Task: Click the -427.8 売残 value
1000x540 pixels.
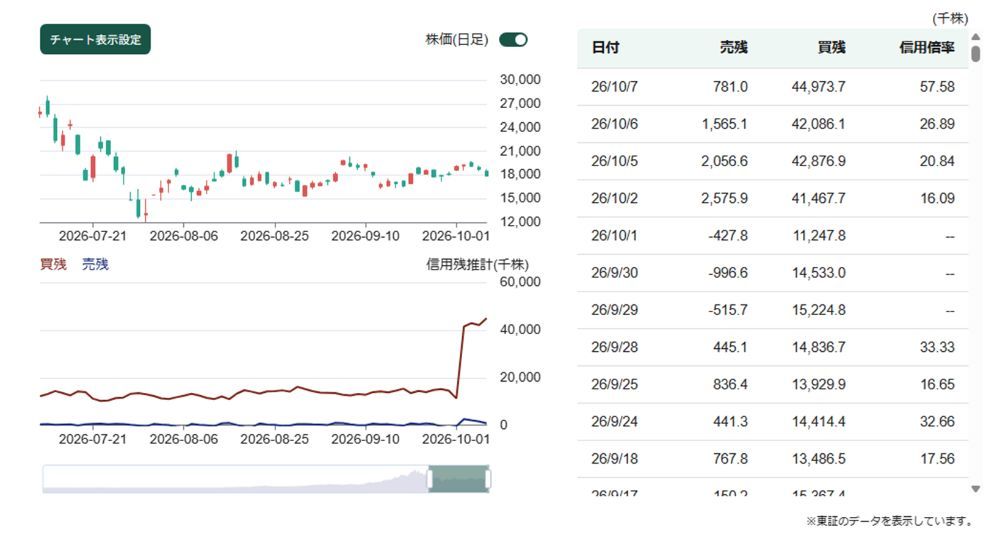Action: click(x=728, y=235)
